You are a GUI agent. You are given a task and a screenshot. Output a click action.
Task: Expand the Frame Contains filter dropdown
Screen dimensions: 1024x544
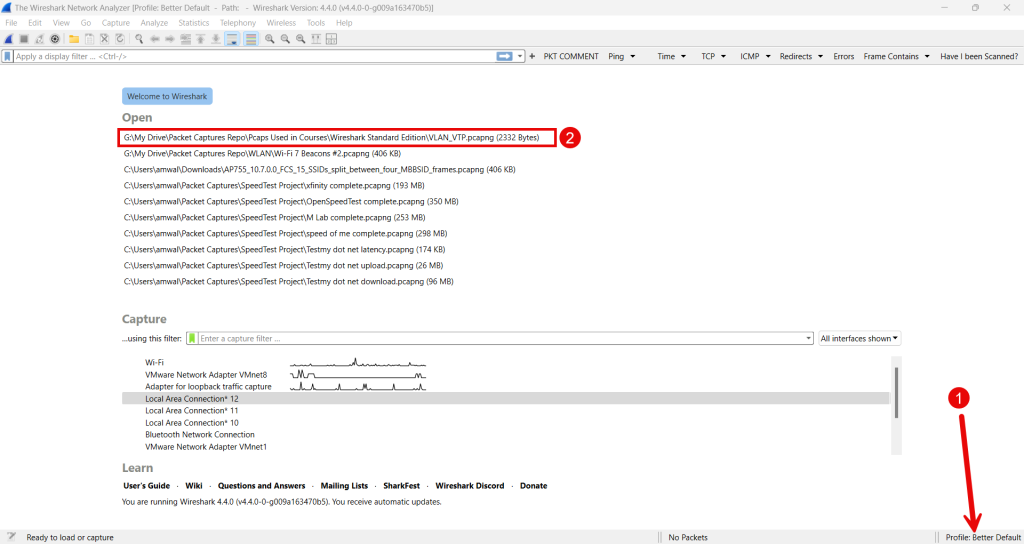pyautogui.click(x=896, y=57)
